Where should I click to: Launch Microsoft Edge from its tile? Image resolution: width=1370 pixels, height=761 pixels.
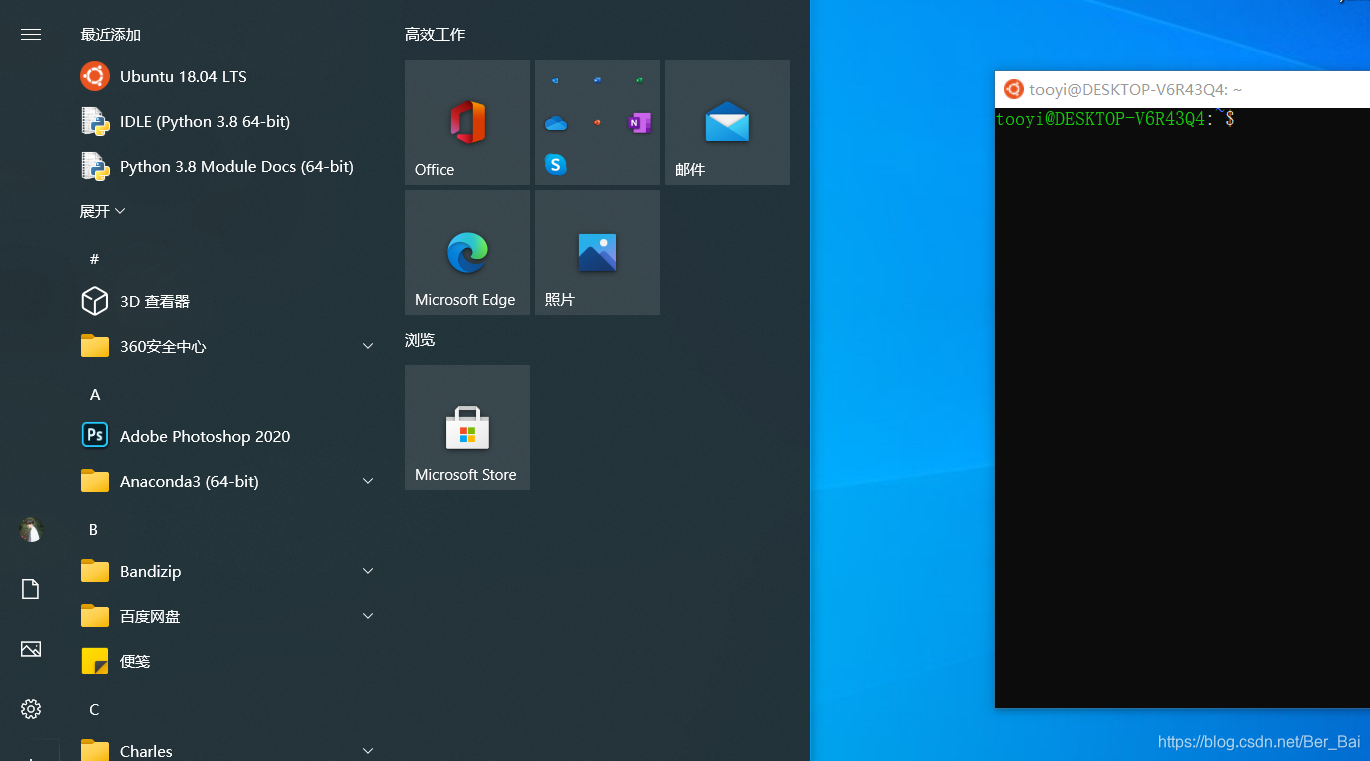pyautogui.click(x=466, y=252)
